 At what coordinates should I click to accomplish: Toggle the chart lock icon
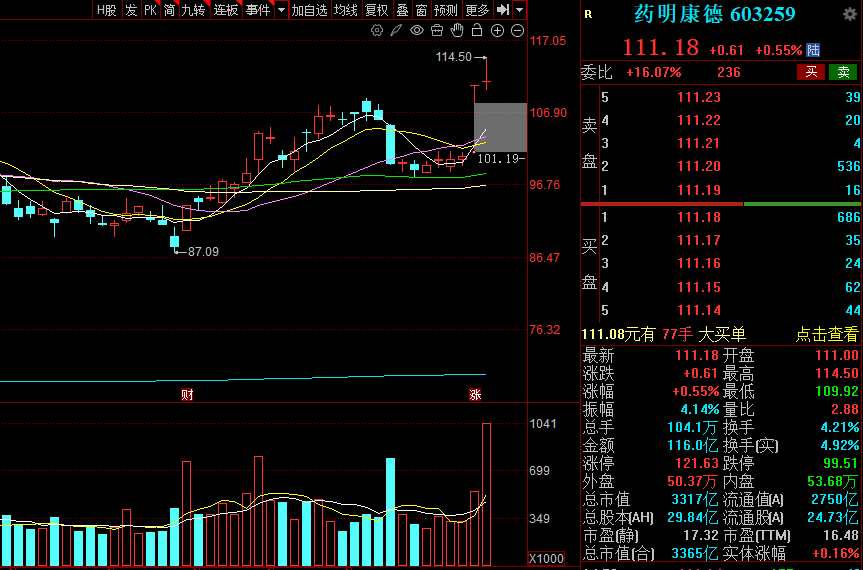pos(477,31)
